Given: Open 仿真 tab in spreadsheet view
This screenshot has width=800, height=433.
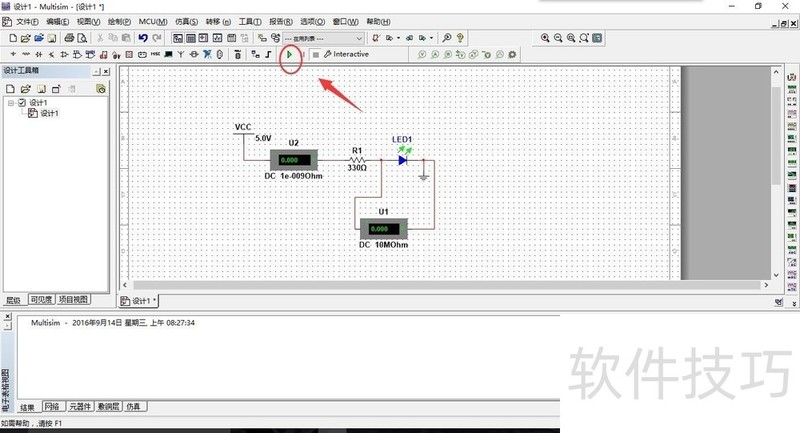Looking at the screenshot, I should click(x=134, y=406).
